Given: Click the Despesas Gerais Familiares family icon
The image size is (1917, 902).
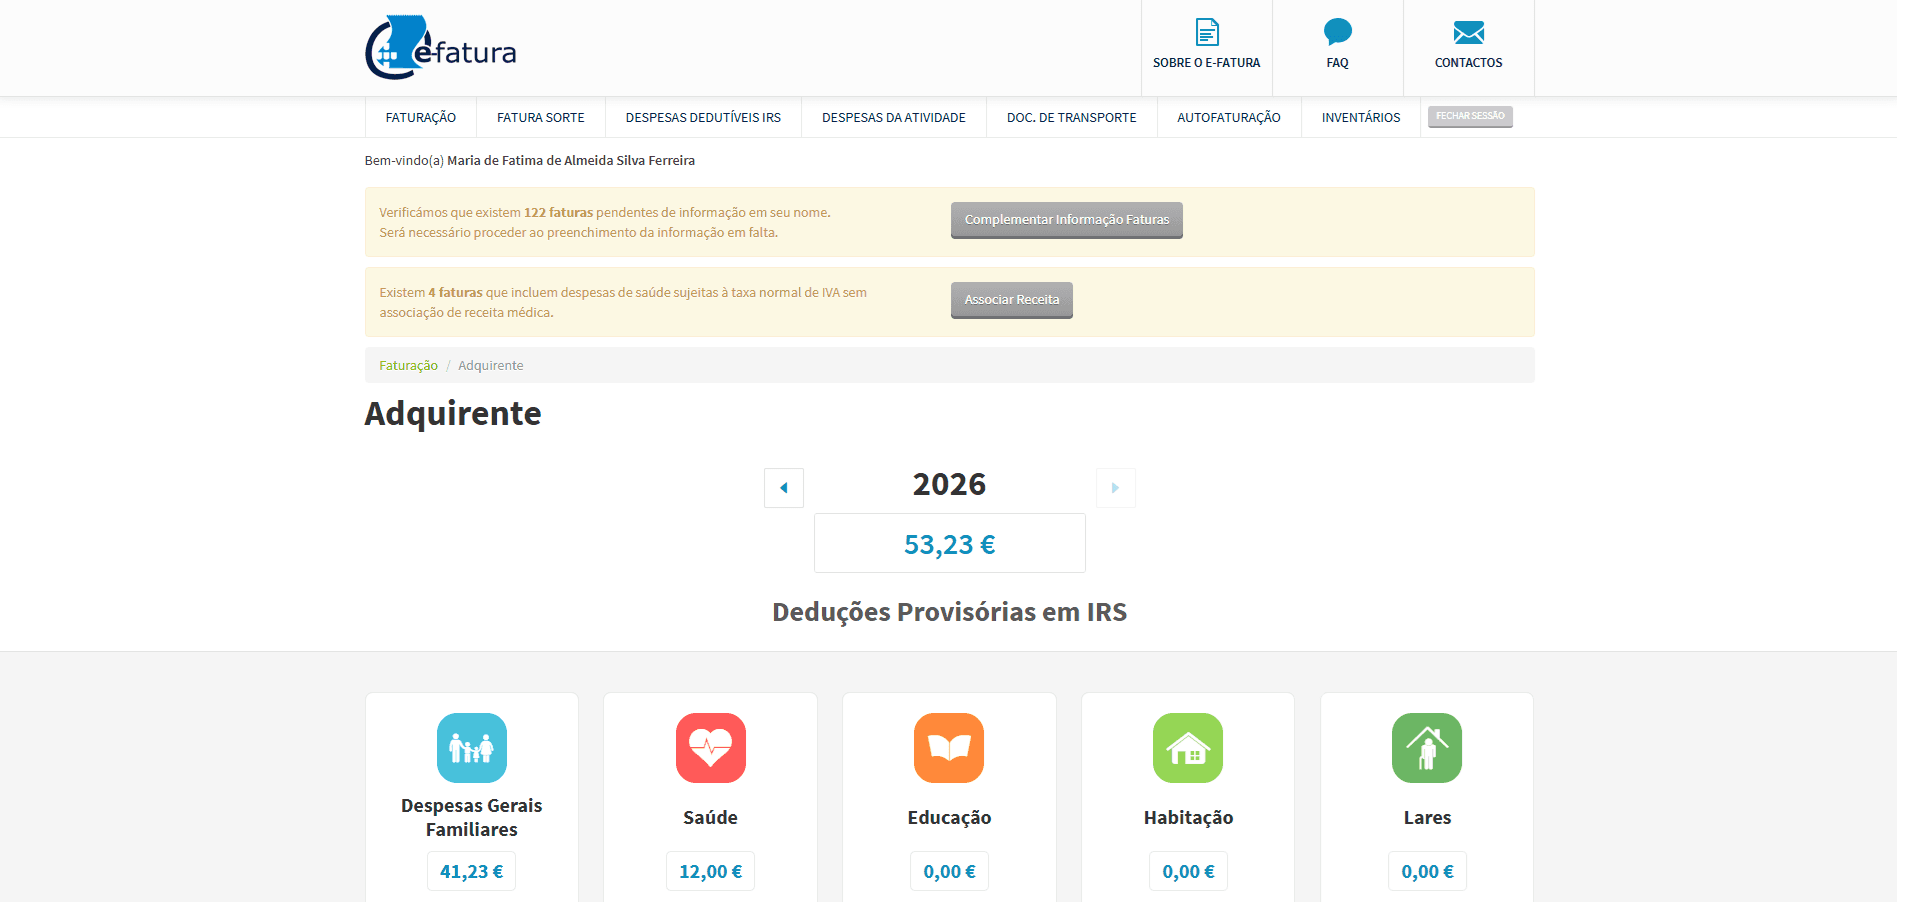Looking at the screenshot, I should tap(471, 748).
